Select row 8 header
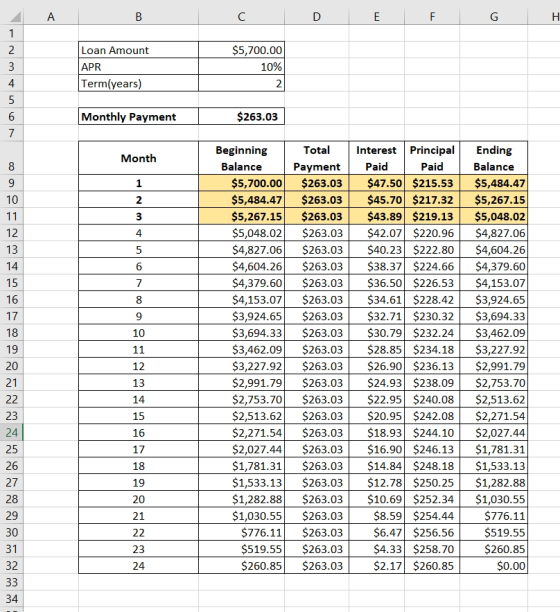The width and height of the screenshot is (560, 612). coord(12,158)
